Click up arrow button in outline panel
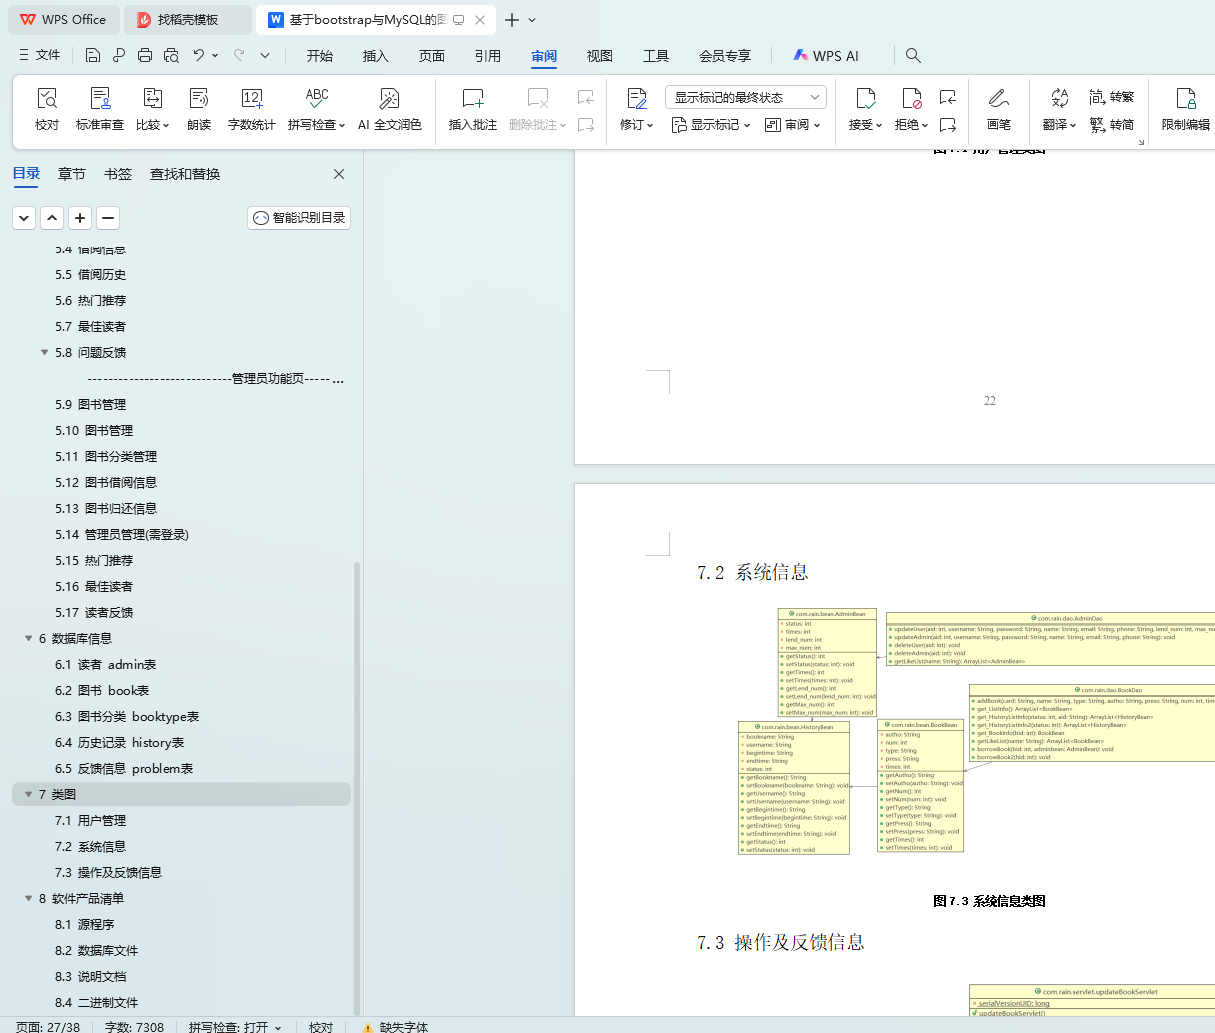This screenshot has height=1033, width=1215. (52, 218)
